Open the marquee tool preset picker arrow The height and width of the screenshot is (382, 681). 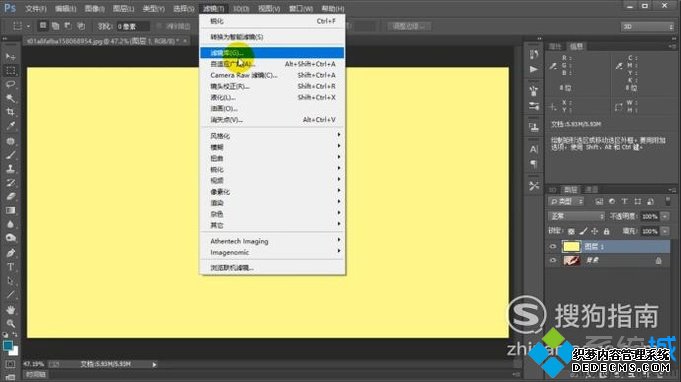[29, 26]
